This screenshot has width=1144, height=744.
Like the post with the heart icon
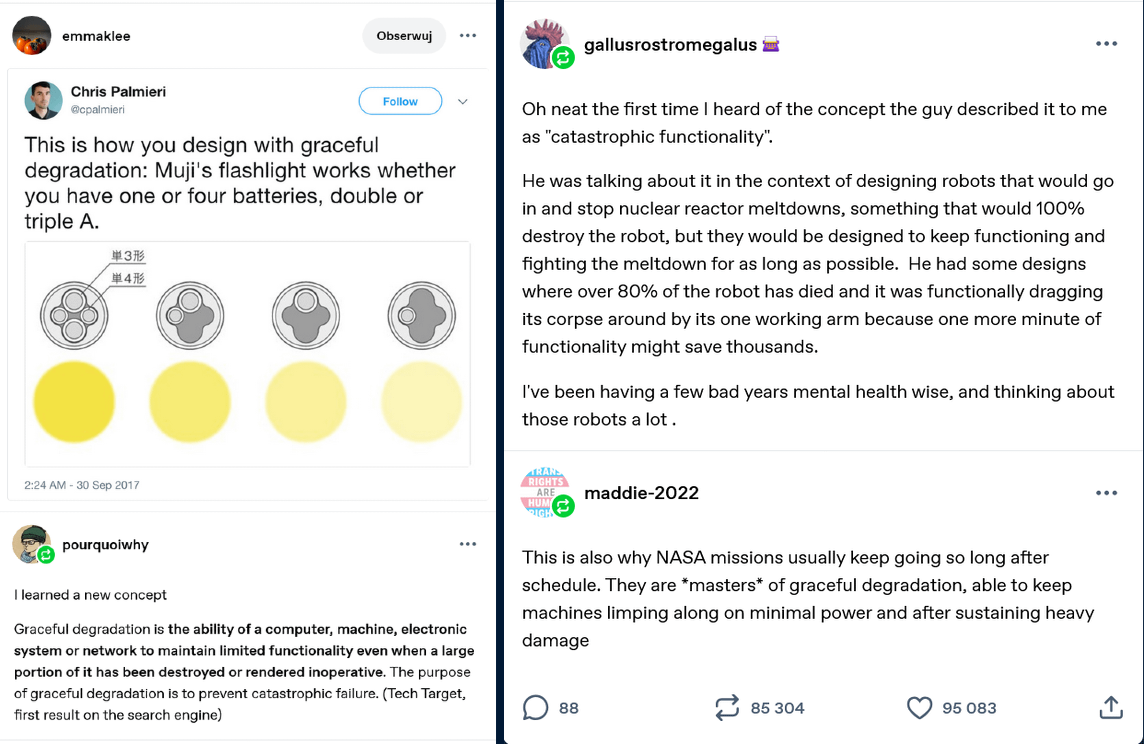pyautogui.click(x=919, y=708)
